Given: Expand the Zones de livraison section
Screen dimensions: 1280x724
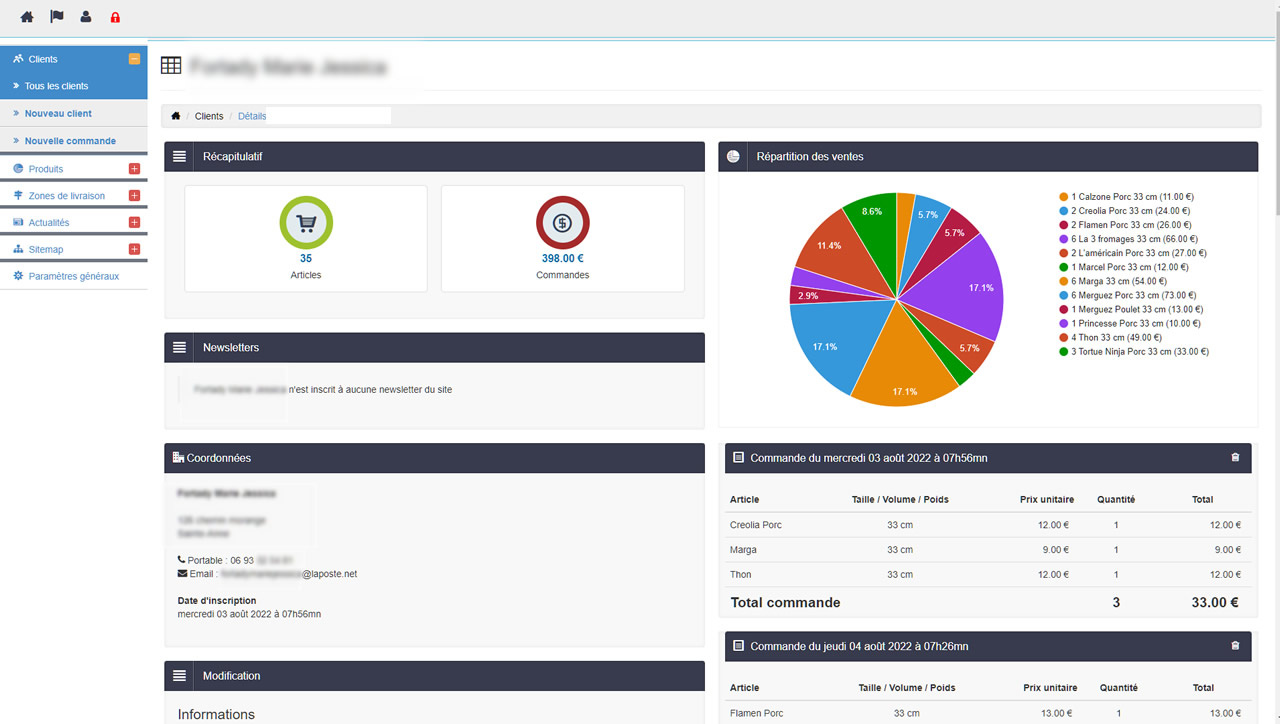Looking at the screenshot, I should [134, 196].
